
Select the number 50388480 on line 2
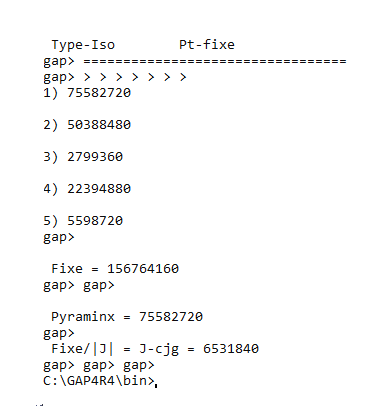[99, 125]
